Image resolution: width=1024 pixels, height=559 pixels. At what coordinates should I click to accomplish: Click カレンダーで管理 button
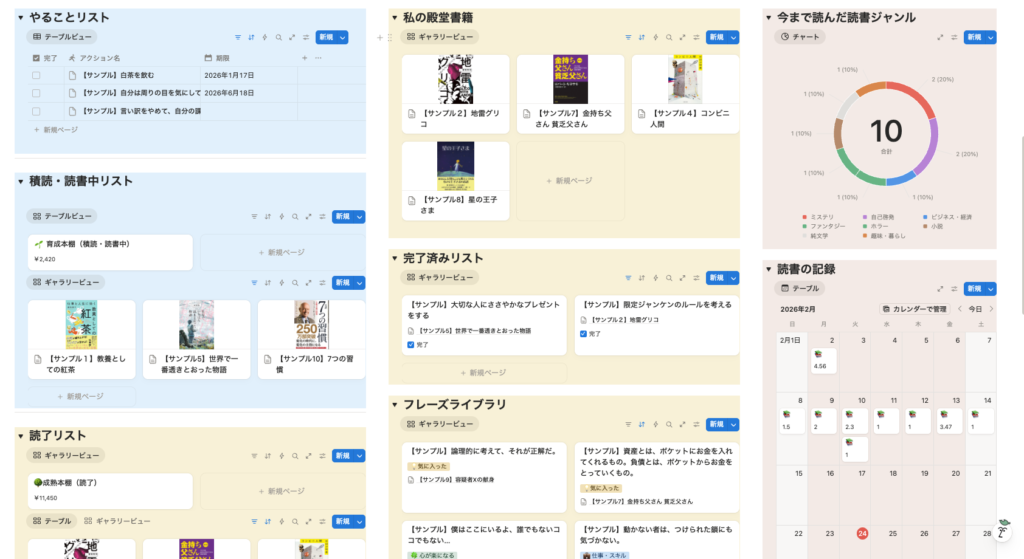click(x=913, y=309)
